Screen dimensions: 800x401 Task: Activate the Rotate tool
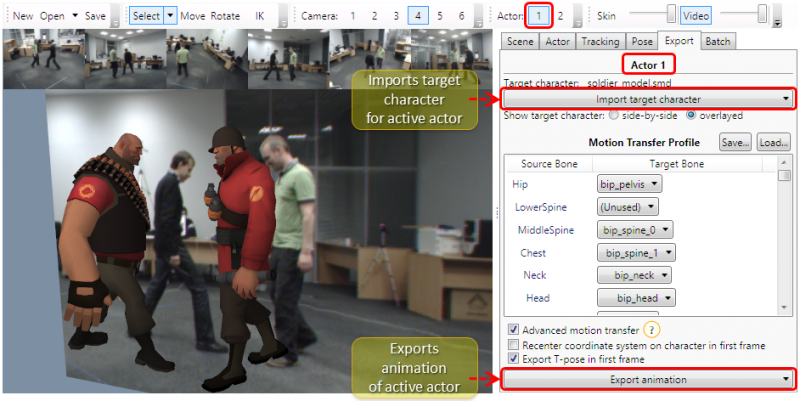pos(225,16)
